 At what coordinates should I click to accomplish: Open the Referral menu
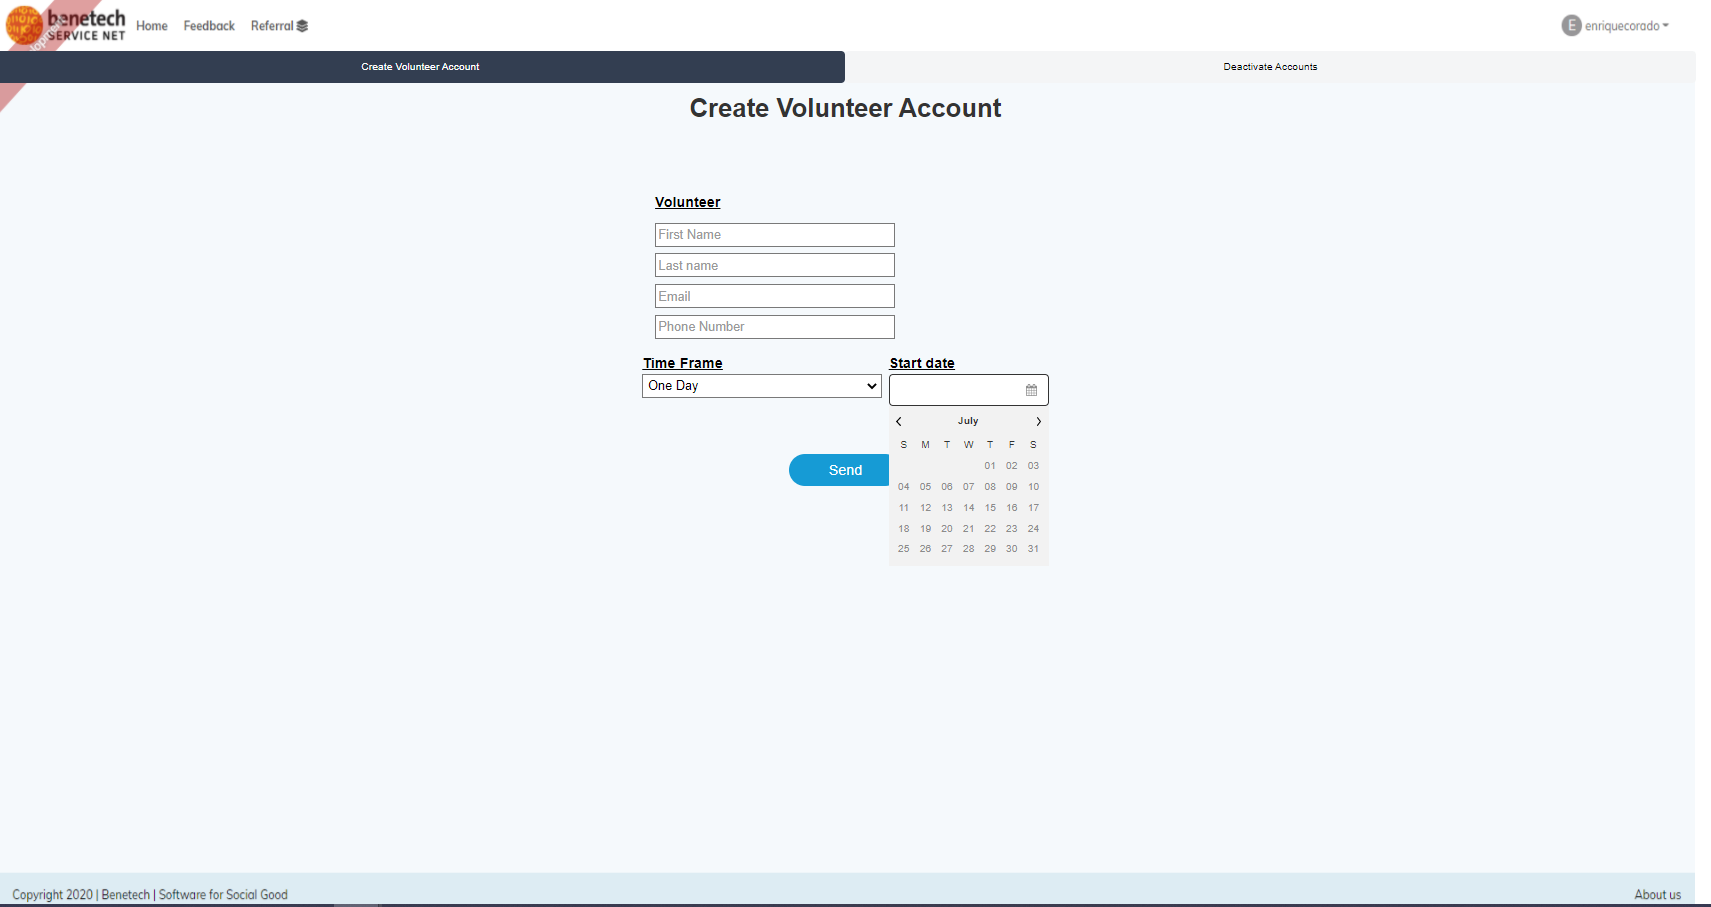[x=279, y=26]
